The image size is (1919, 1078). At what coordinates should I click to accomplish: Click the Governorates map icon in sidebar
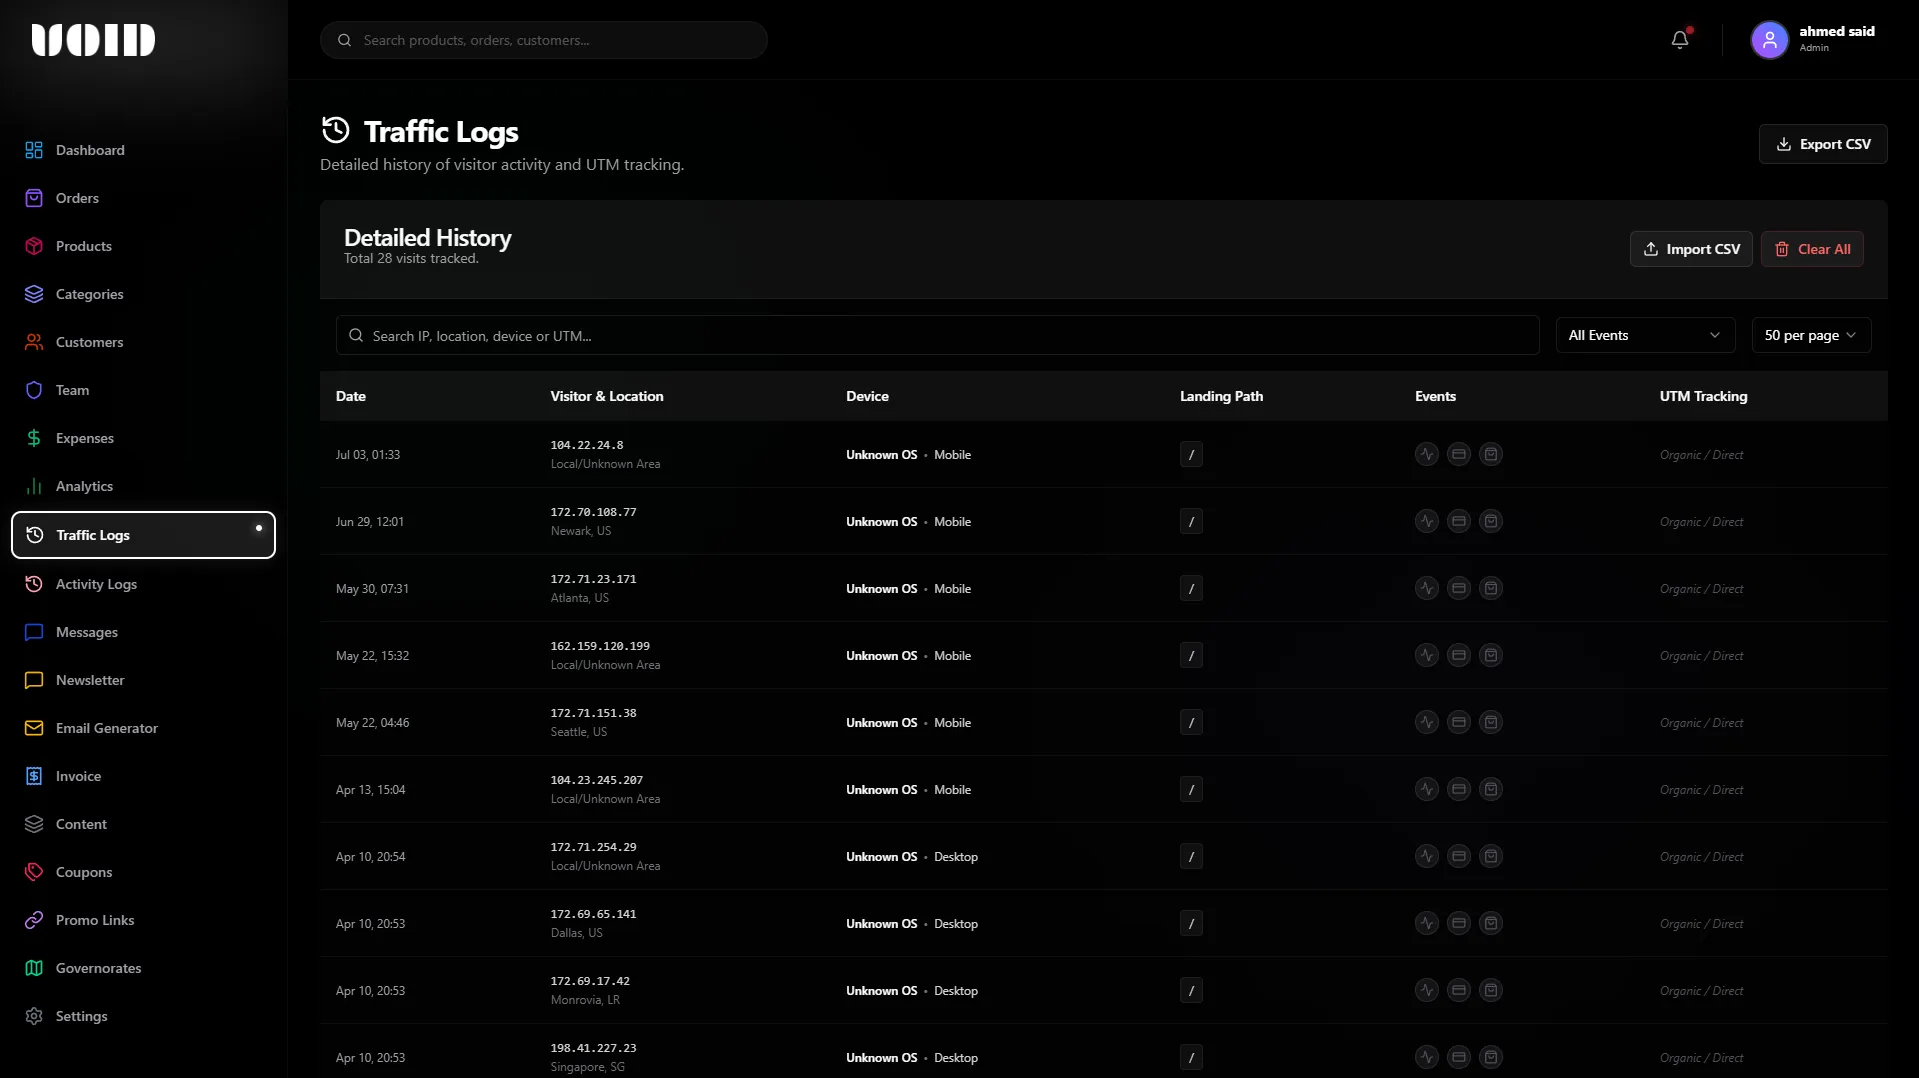pos(34,968)
